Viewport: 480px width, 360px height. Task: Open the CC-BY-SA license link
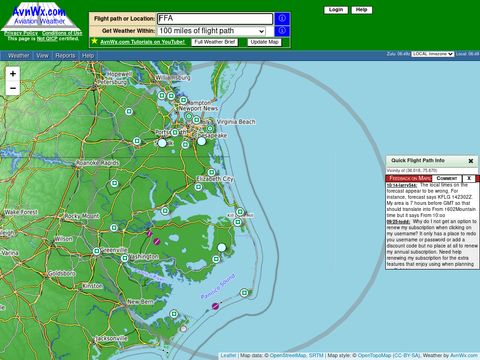(406, 356)
